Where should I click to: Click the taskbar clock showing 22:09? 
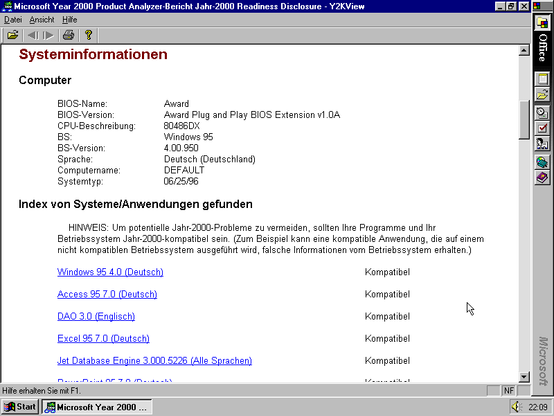(x=538, y=408)
